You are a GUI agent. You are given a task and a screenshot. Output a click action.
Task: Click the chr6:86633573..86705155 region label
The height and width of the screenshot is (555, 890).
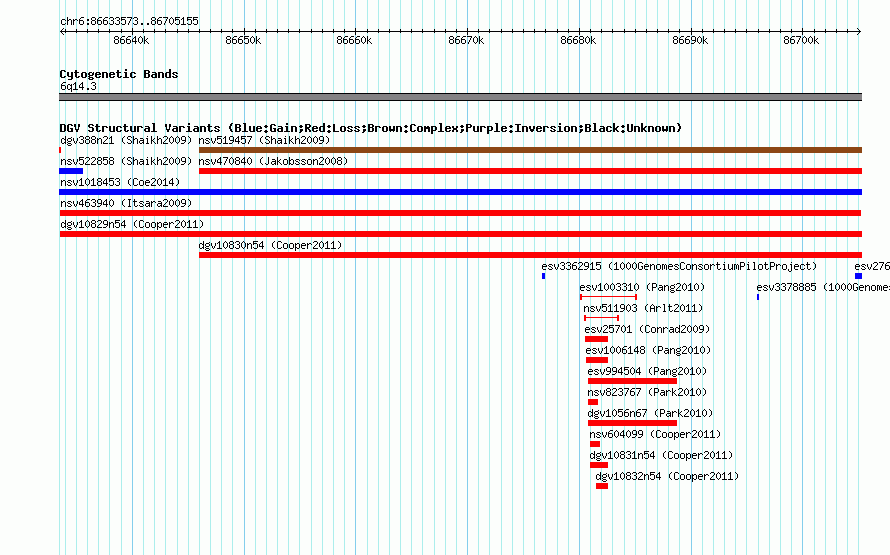coord(129,22)
